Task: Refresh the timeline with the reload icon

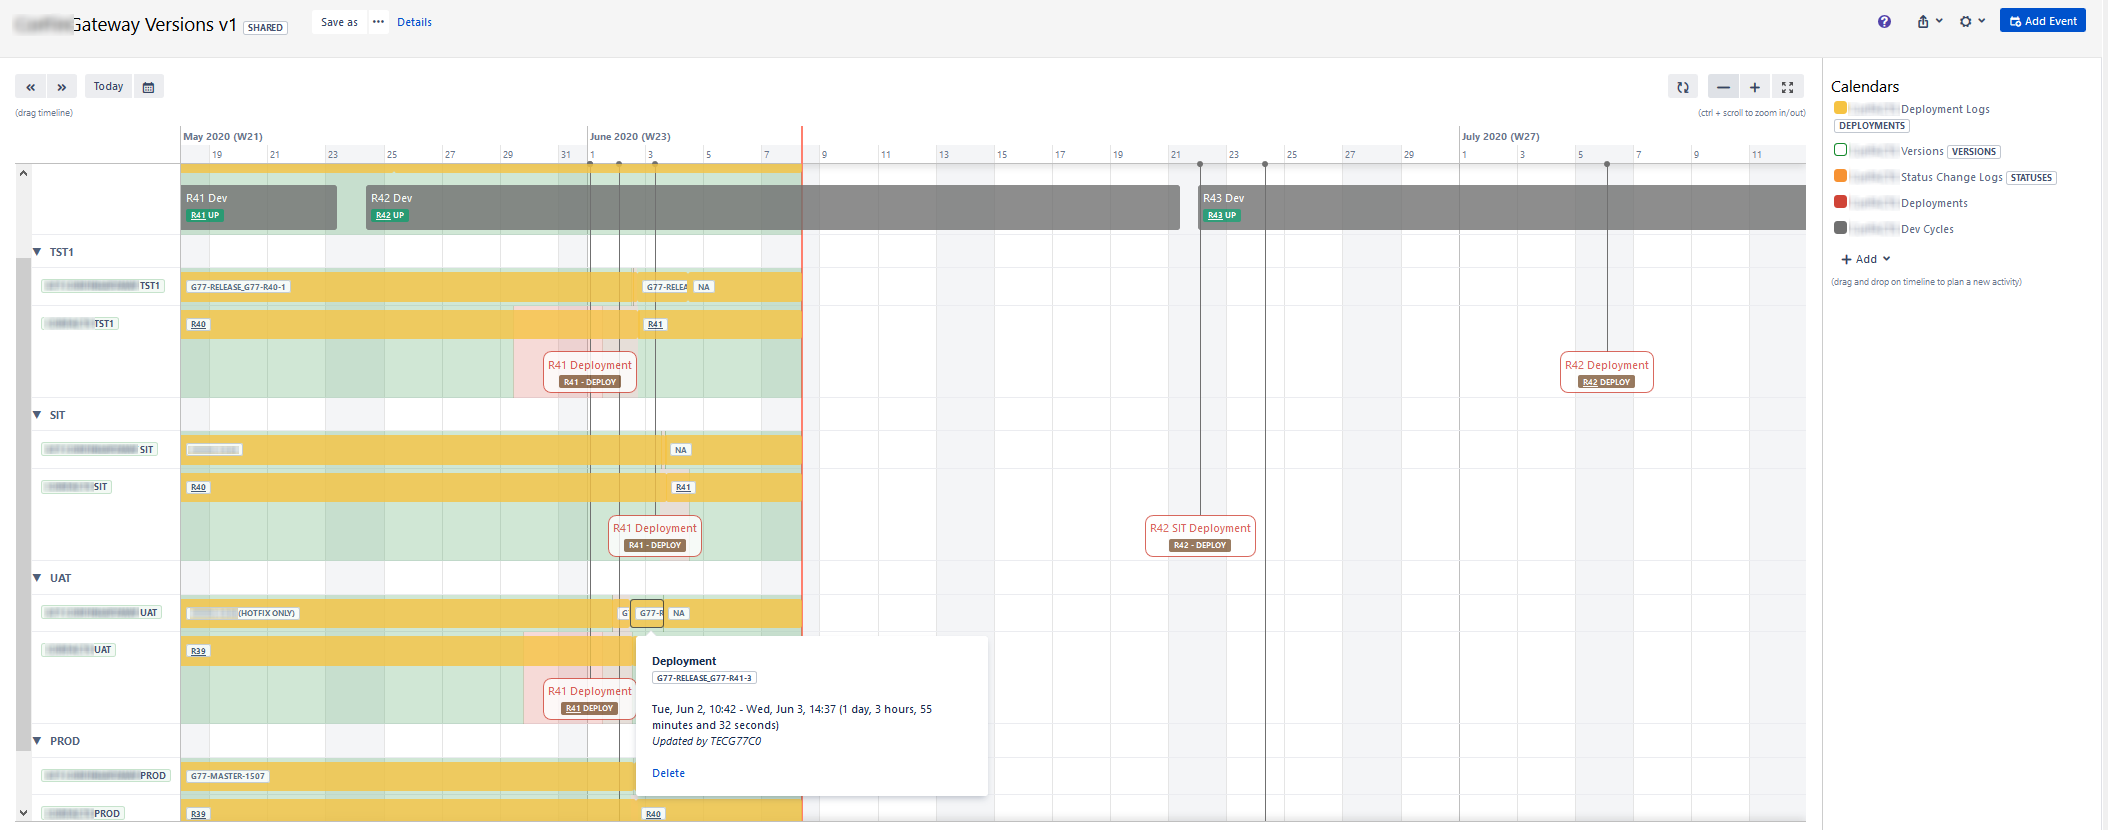Action: click(1683, 87)
